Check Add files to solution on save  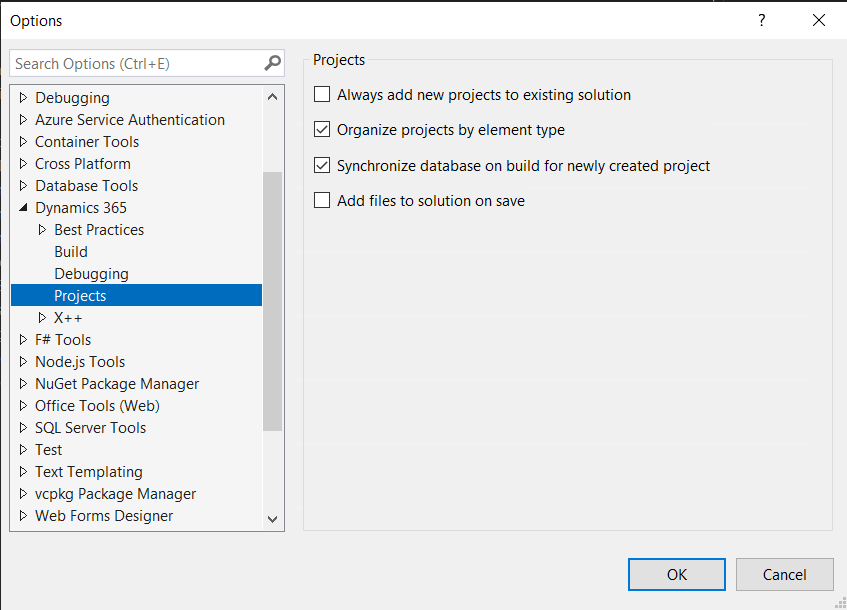coord(322,200)
